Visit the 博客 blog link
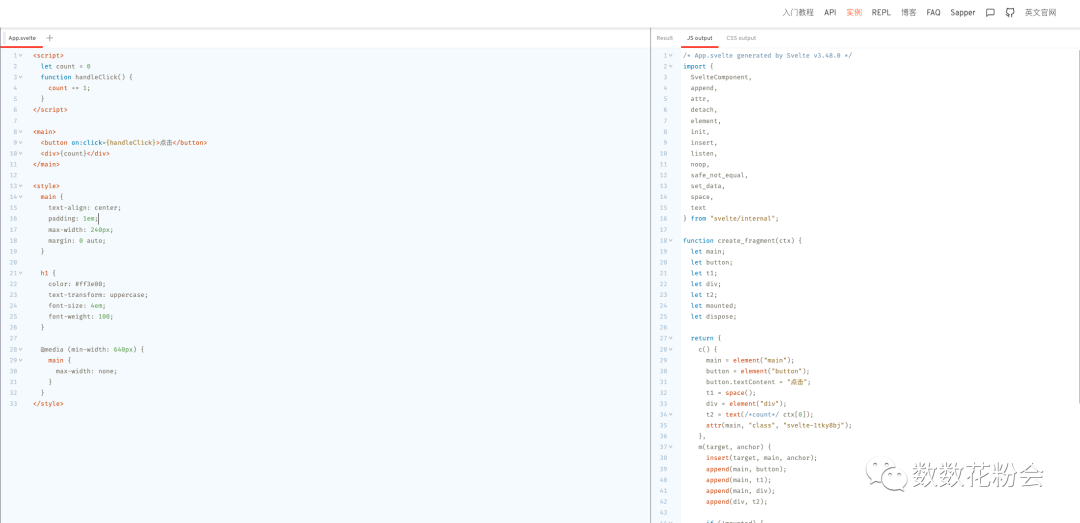 tap(908, 12)
